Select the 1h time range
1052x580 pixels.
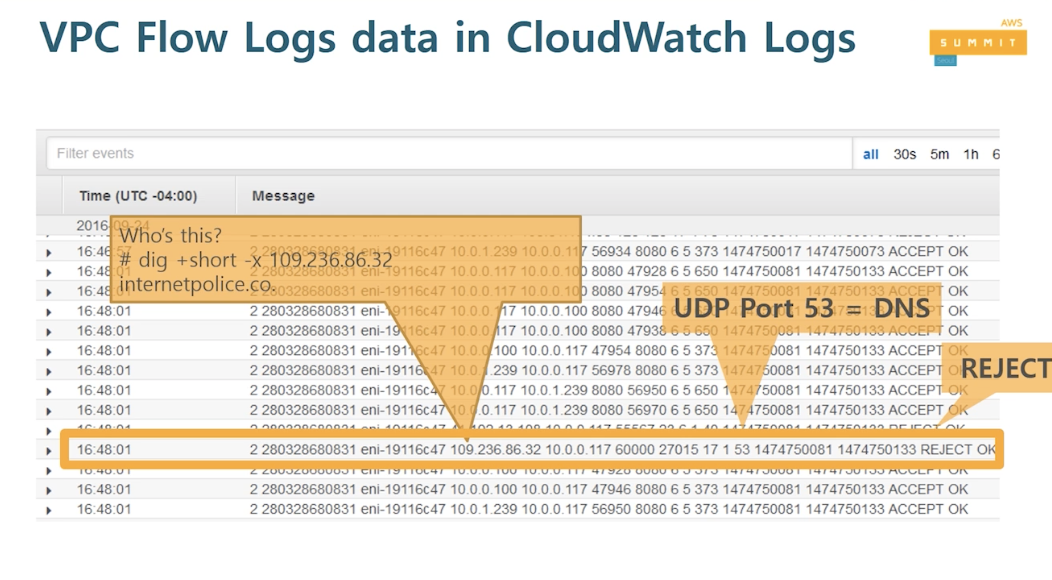[971, 154]
